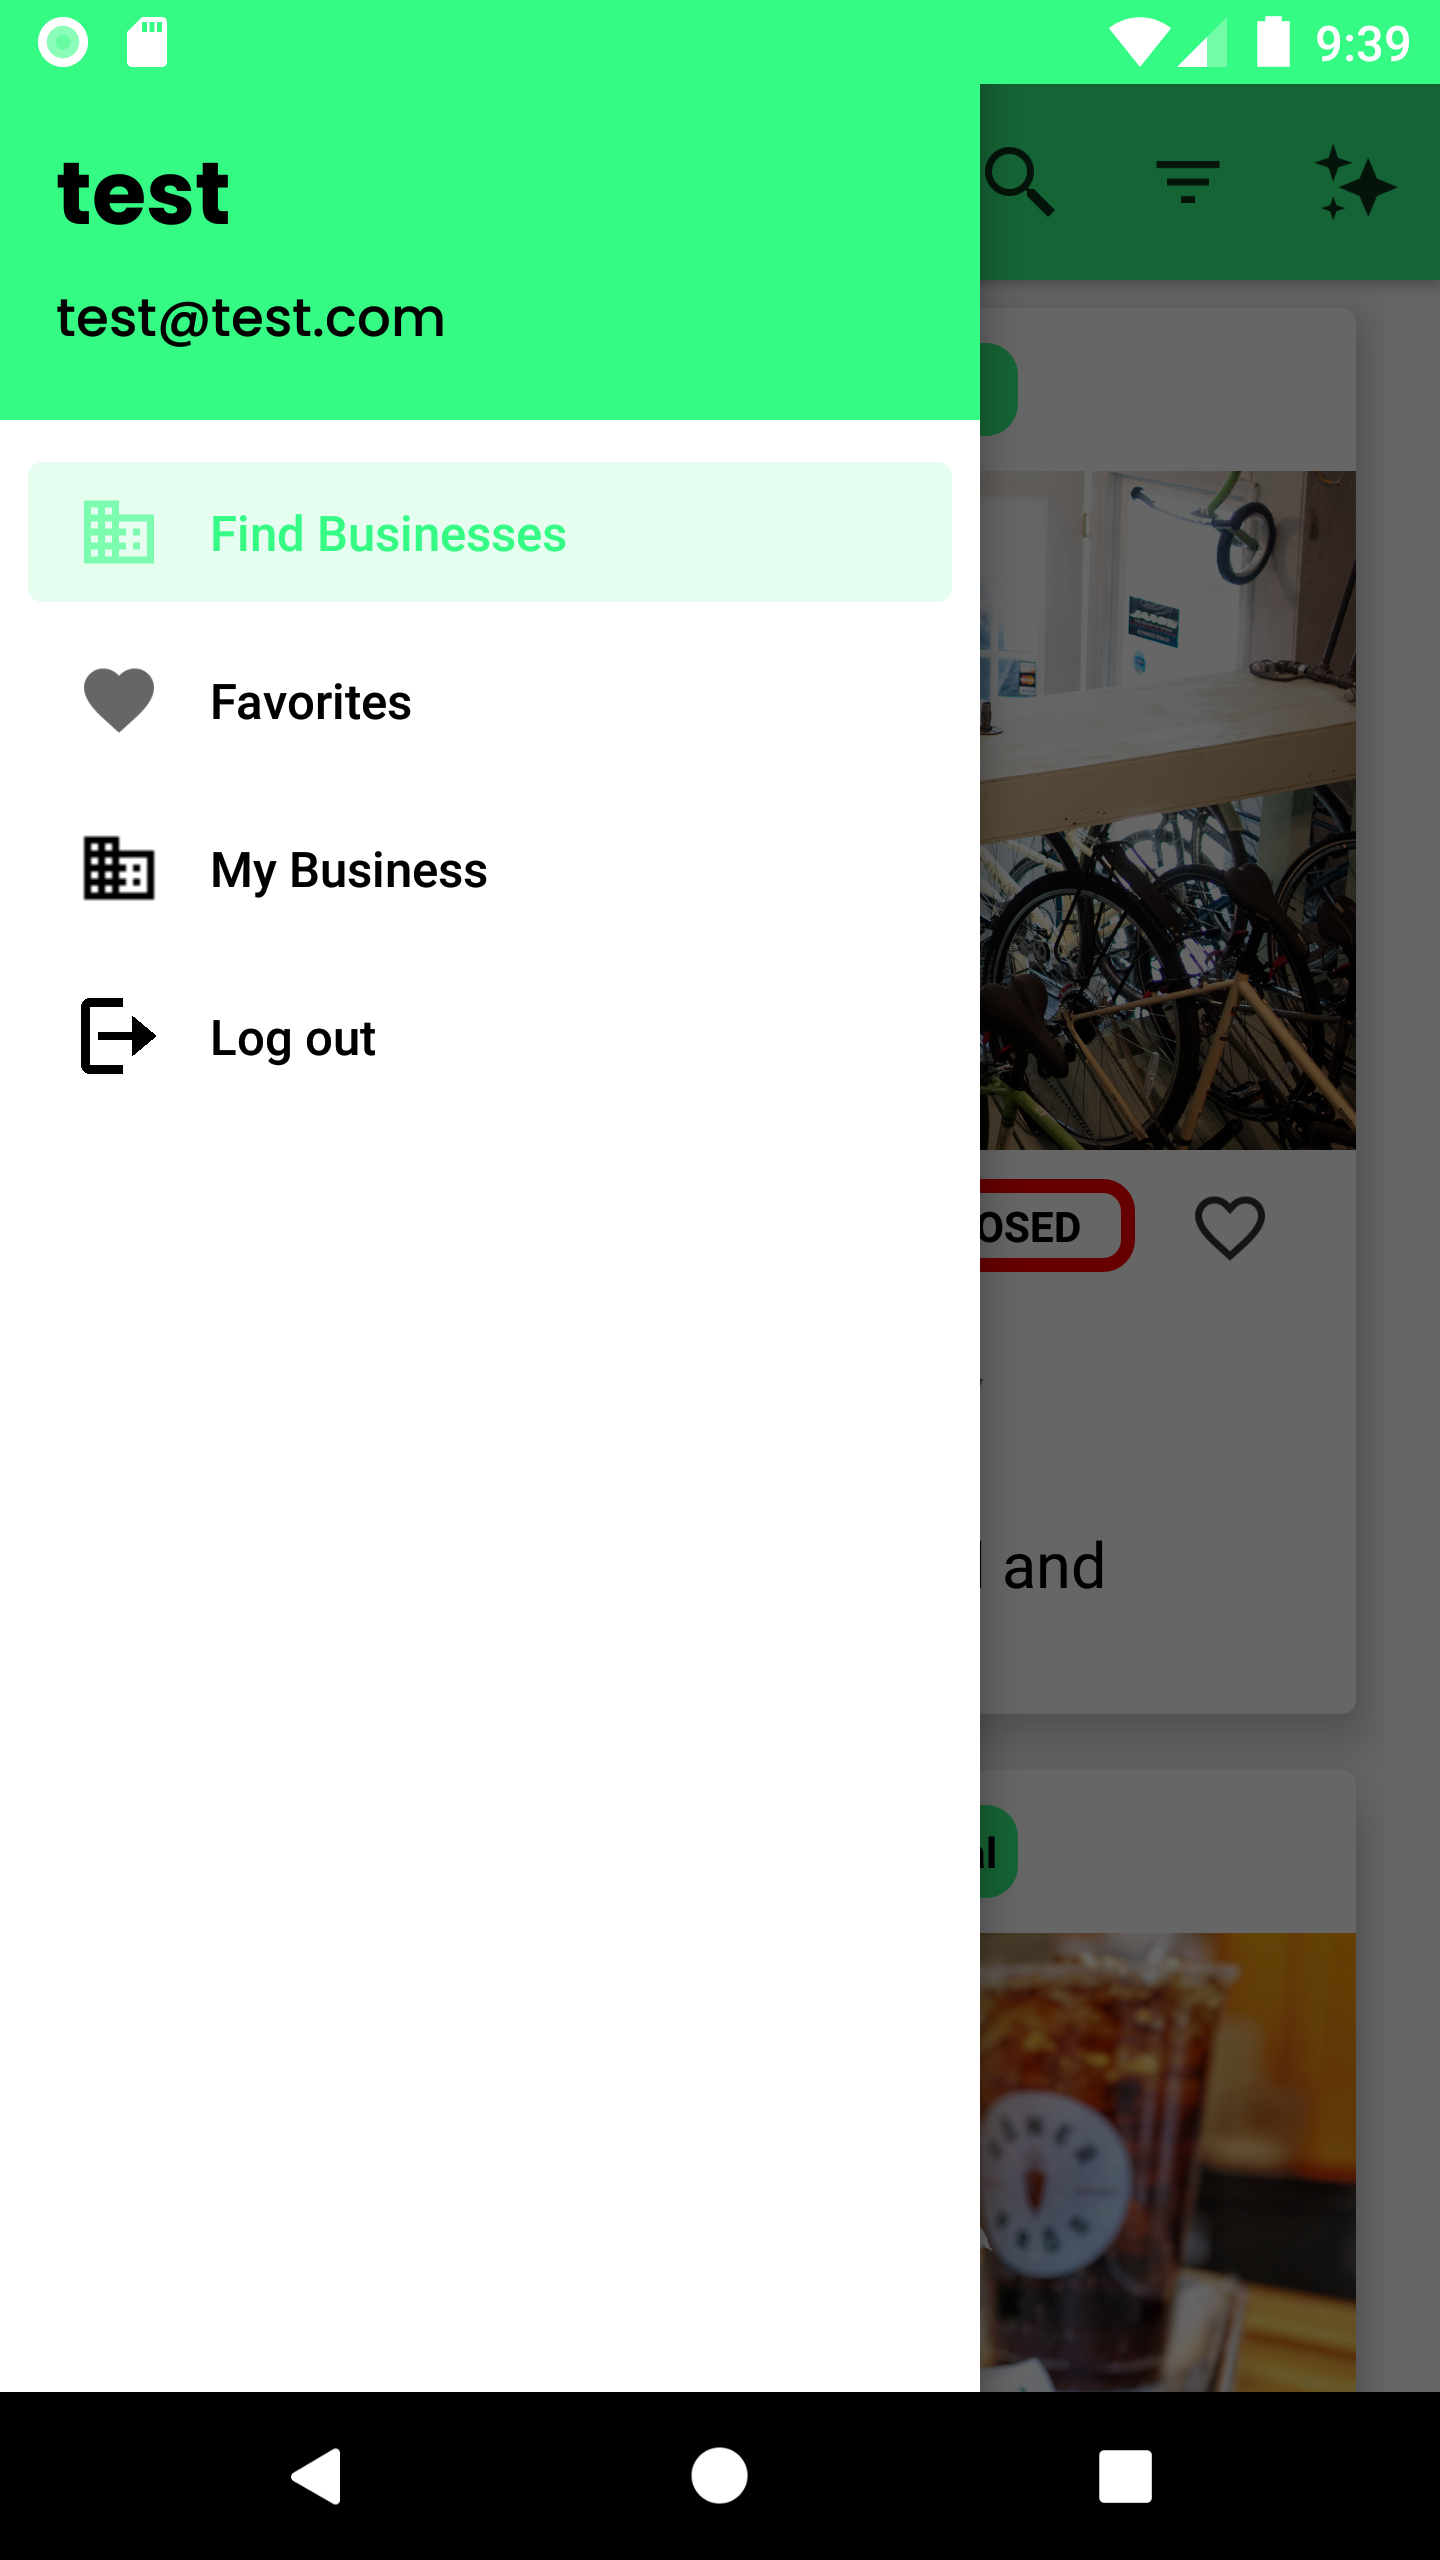The image size is (1440, 2560).
Task: Go to My Business
Action: 349,870
